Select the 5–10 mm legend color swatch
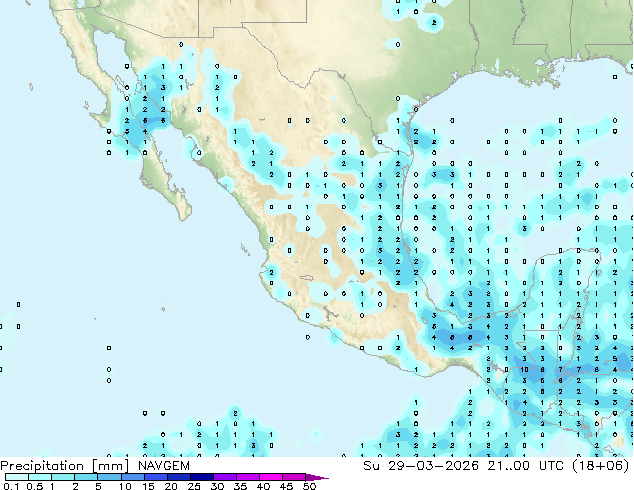Viewport: 634px width, 490px height. (x=109, y=477)
